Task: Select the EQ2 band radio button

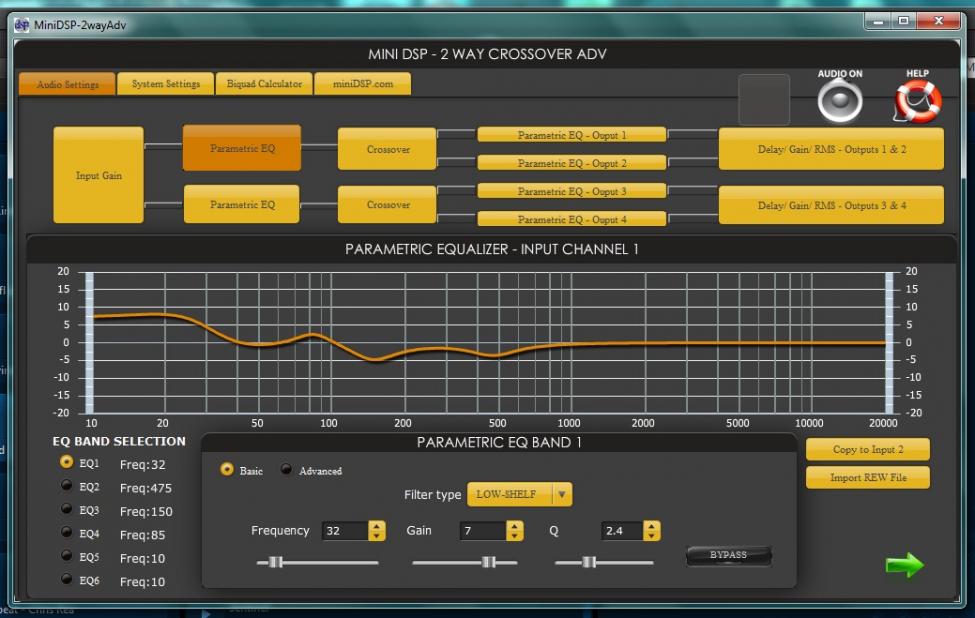Action: pyautogui.click(x=67, y=486)
